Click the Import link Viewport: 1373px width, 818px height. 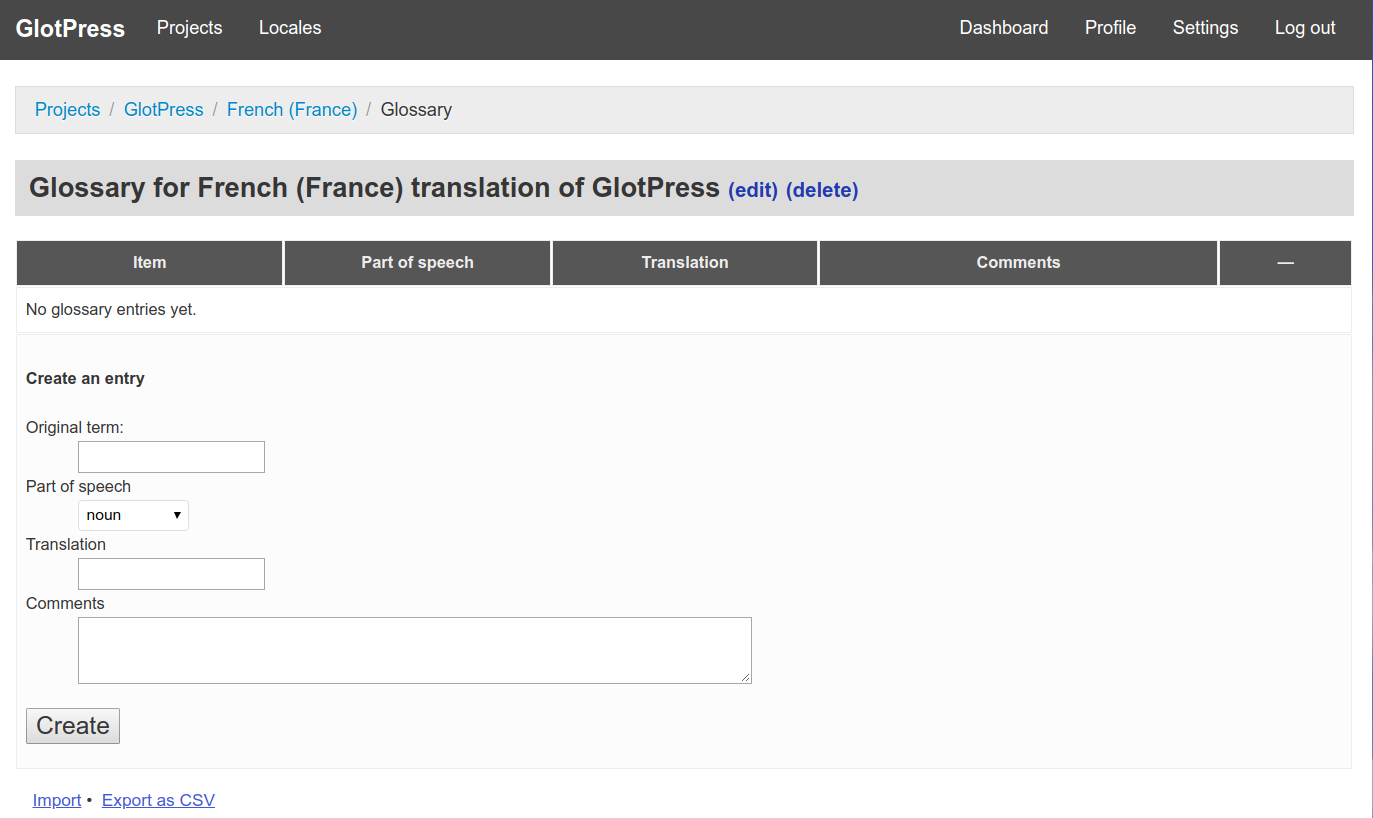click(x=57, y=800)
